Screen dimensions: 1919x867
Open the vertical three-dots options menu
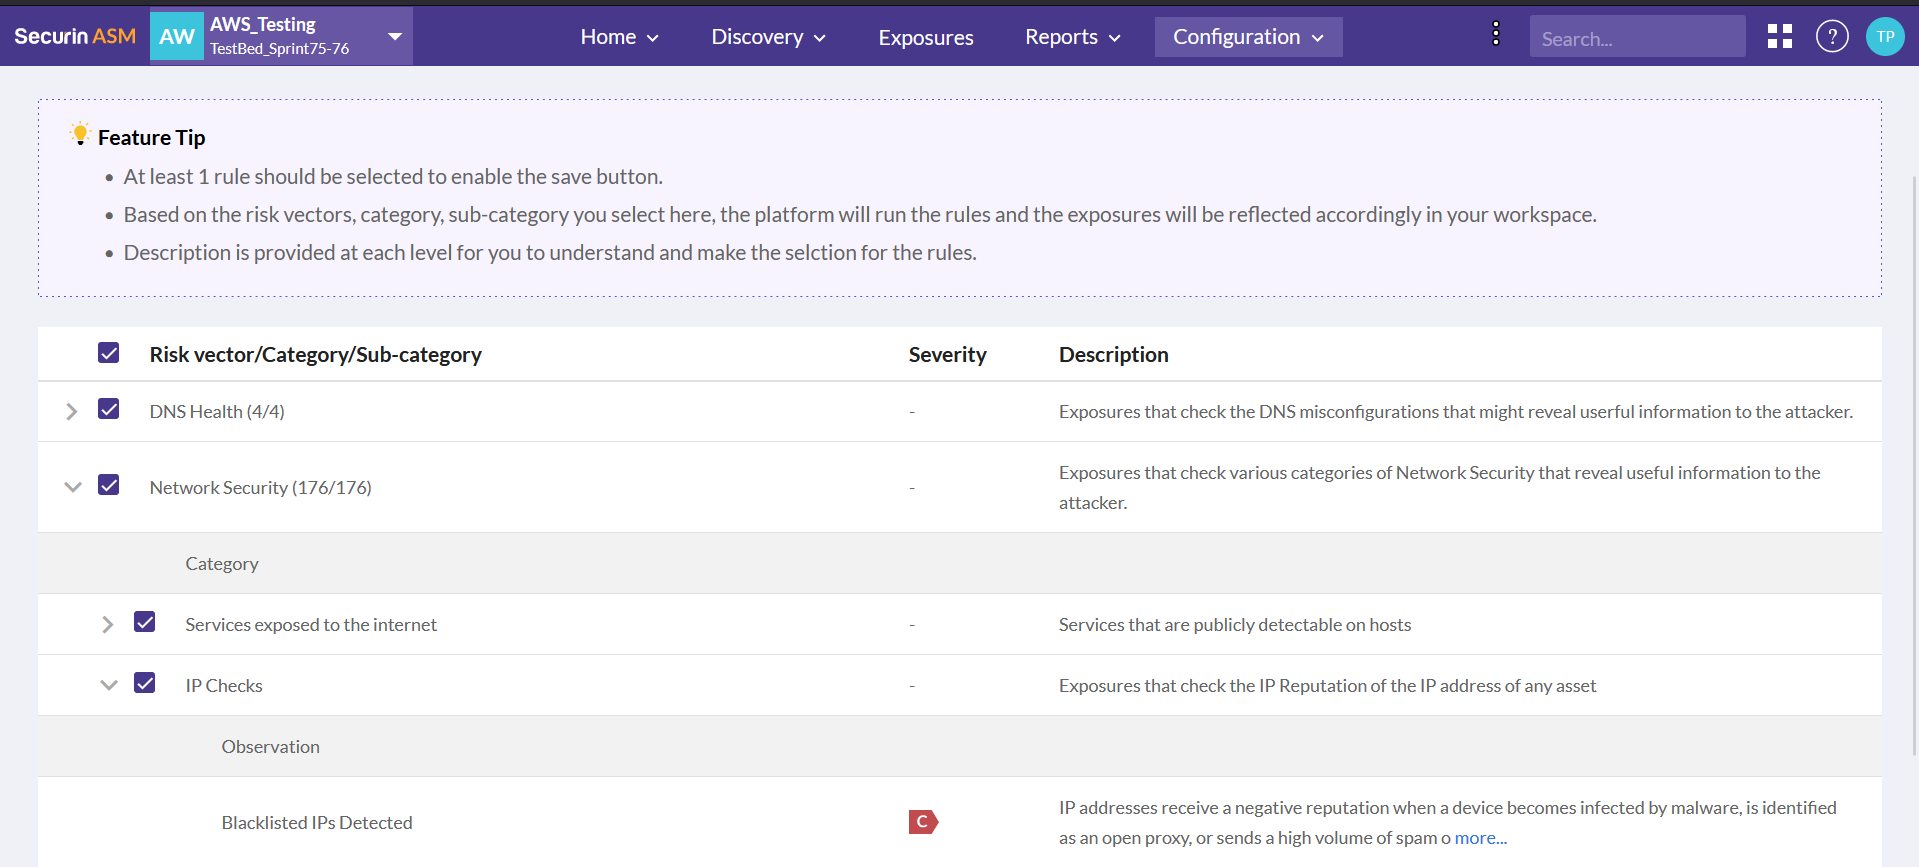(x=1495, y=34)
